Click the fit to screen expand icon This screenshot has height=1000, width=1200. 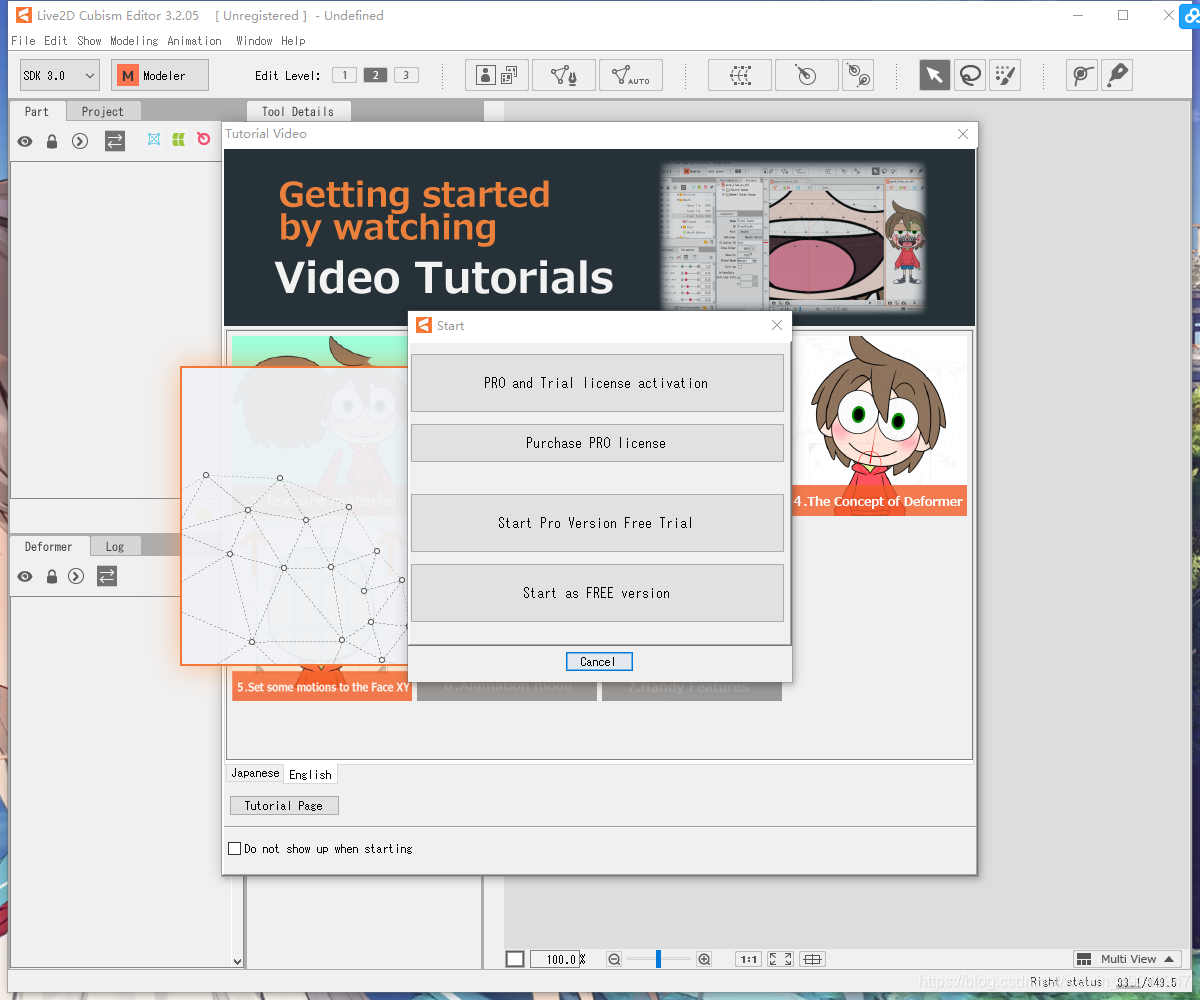coord(780,959)
